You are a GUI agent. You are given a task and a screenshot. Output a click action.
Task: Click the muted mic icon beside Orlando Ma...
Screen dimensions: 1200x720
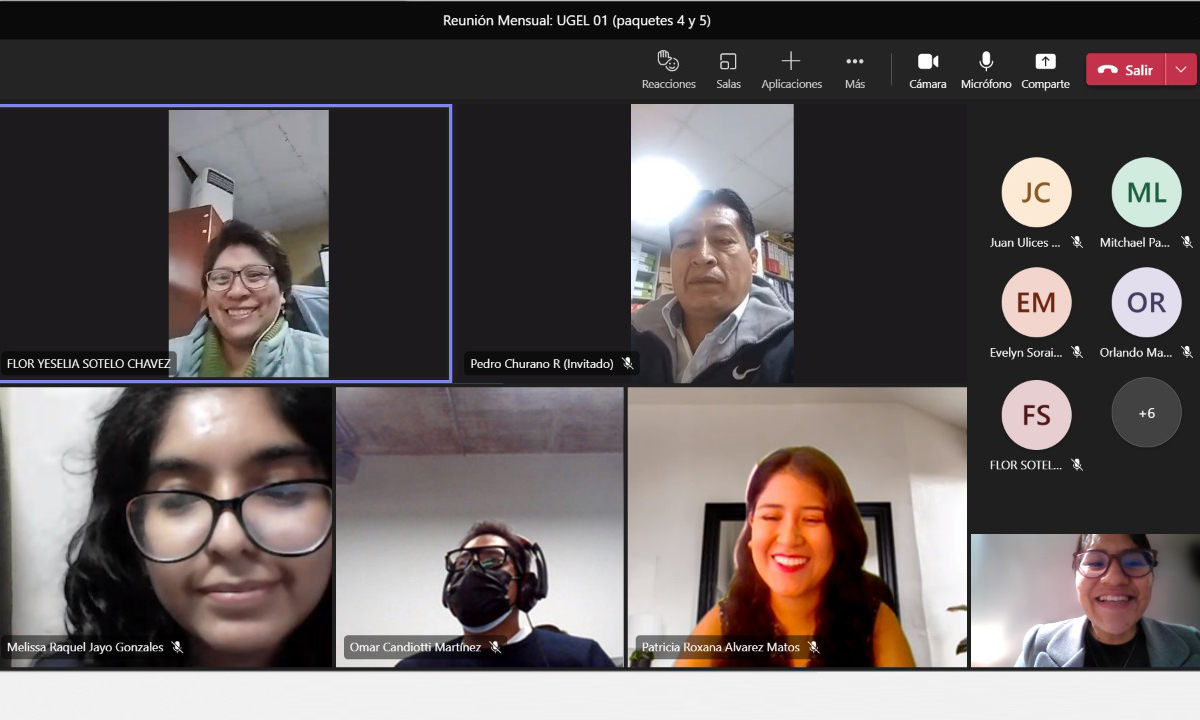tap(1187, 352)
